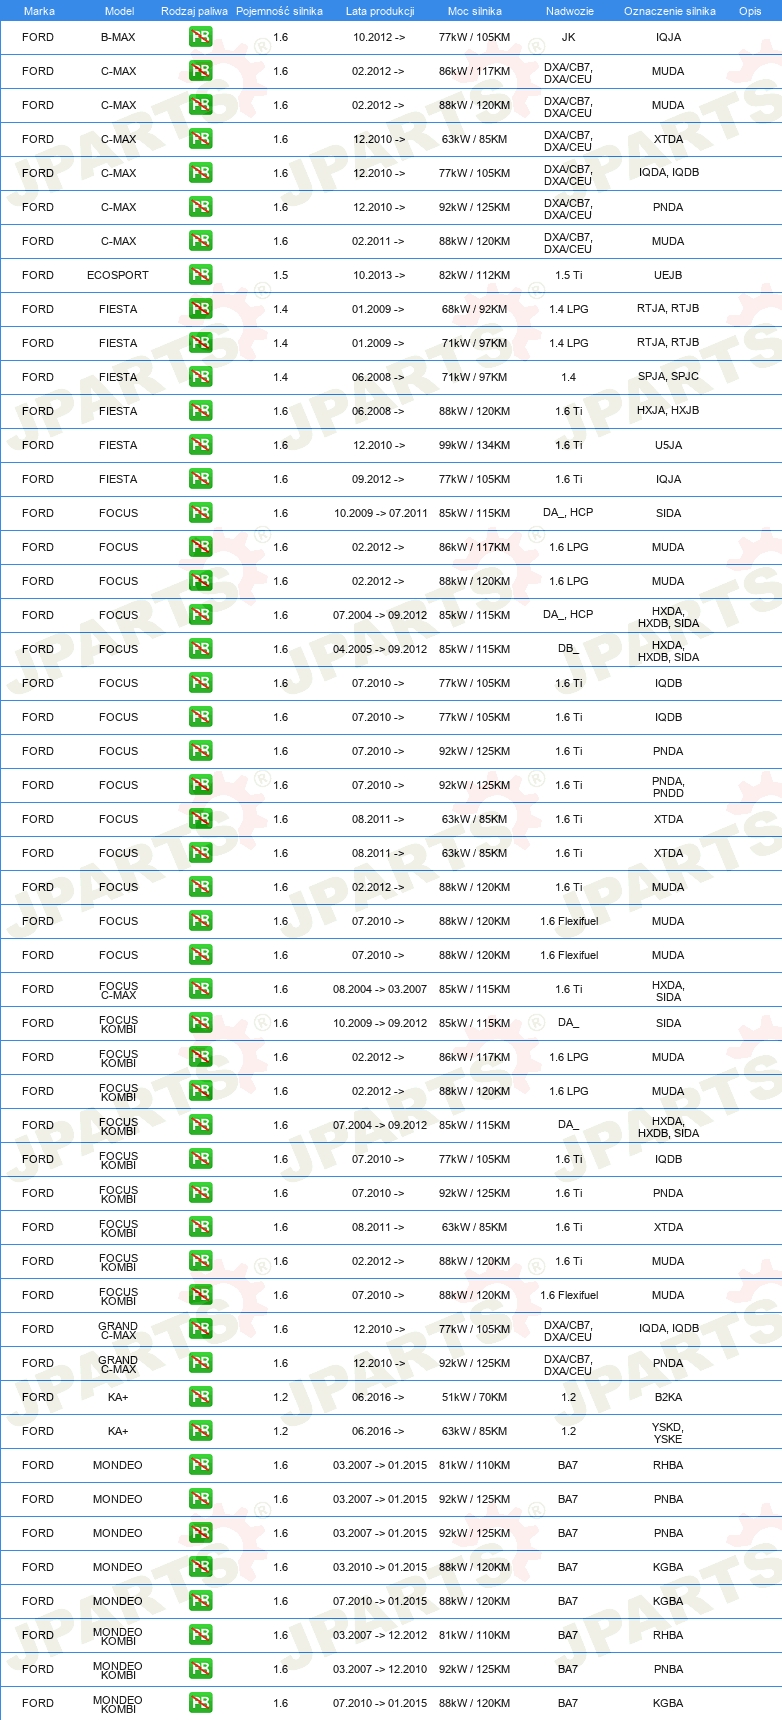Click the "03.2007 -> 12.2010" production years cell
The image size is (782, 1720).
tap(380, 1669)
